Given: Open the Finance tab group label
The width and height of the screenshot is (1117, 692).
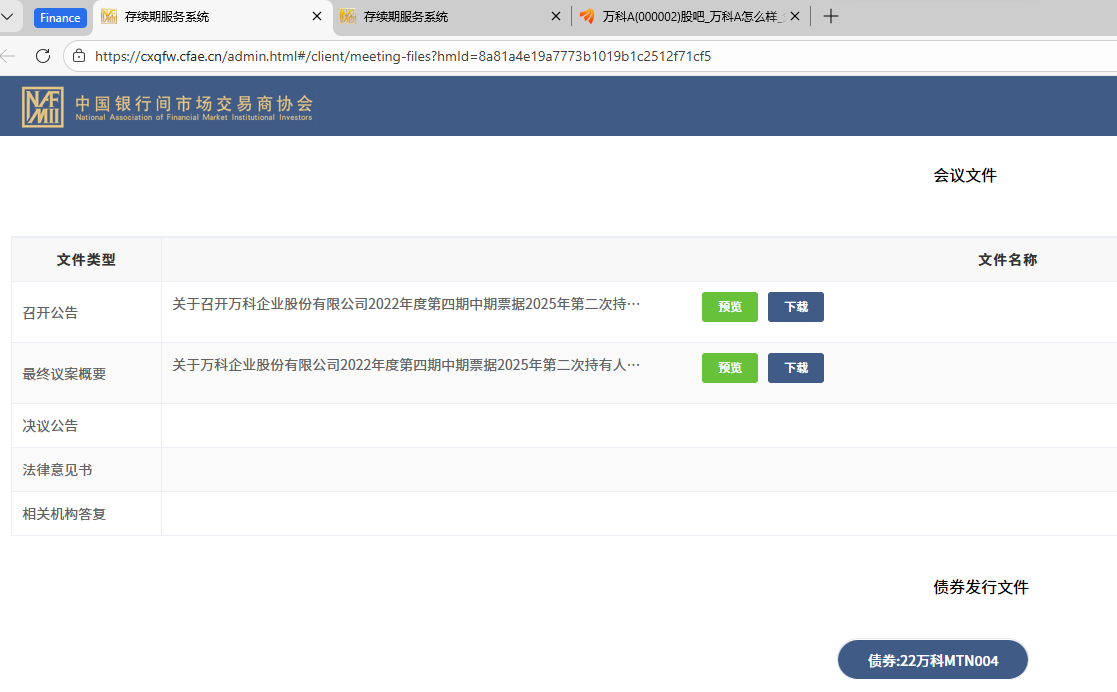Looking at the screenshot, I should pos(60,18).
